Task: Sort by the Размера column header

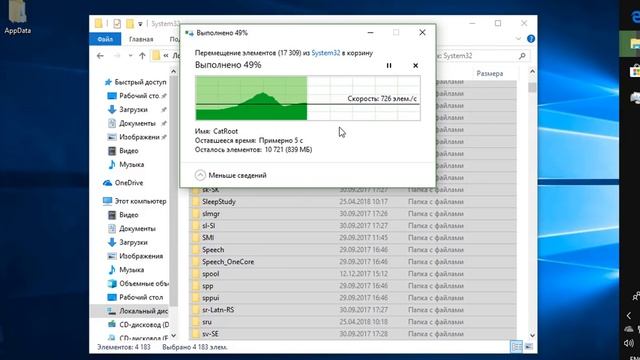Action: pos(489,73)
